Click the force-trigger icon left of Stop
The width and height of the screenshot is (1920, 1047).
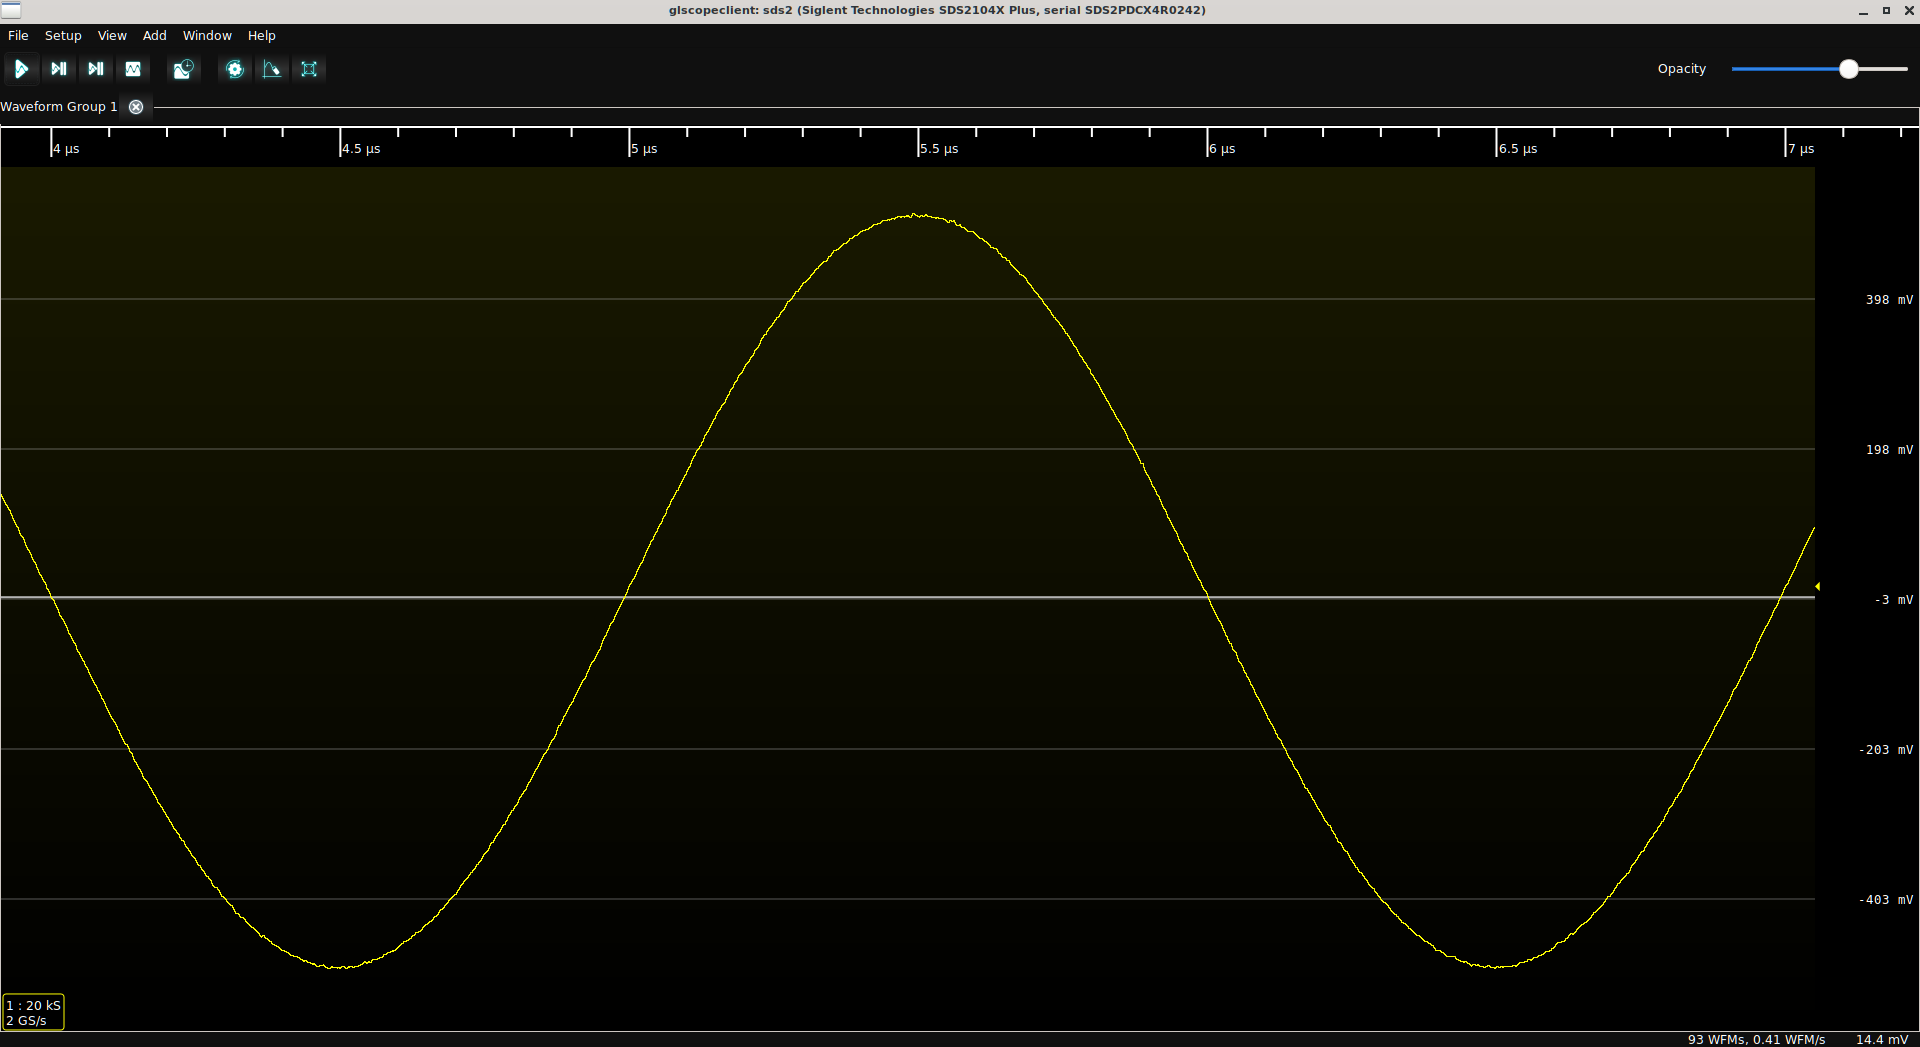pos(96,69)
